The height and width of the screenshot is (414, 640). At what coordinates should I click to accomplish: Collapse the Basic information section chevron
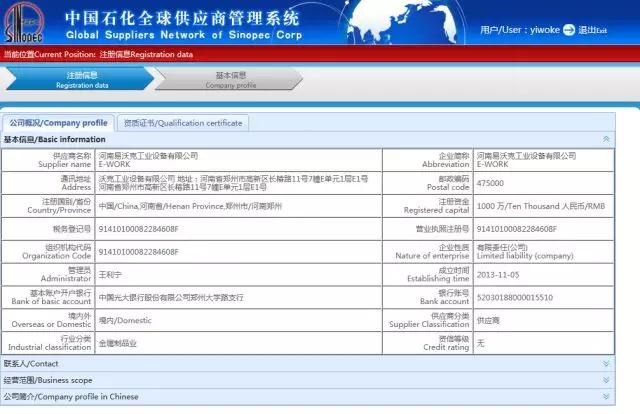coord(606,139)
